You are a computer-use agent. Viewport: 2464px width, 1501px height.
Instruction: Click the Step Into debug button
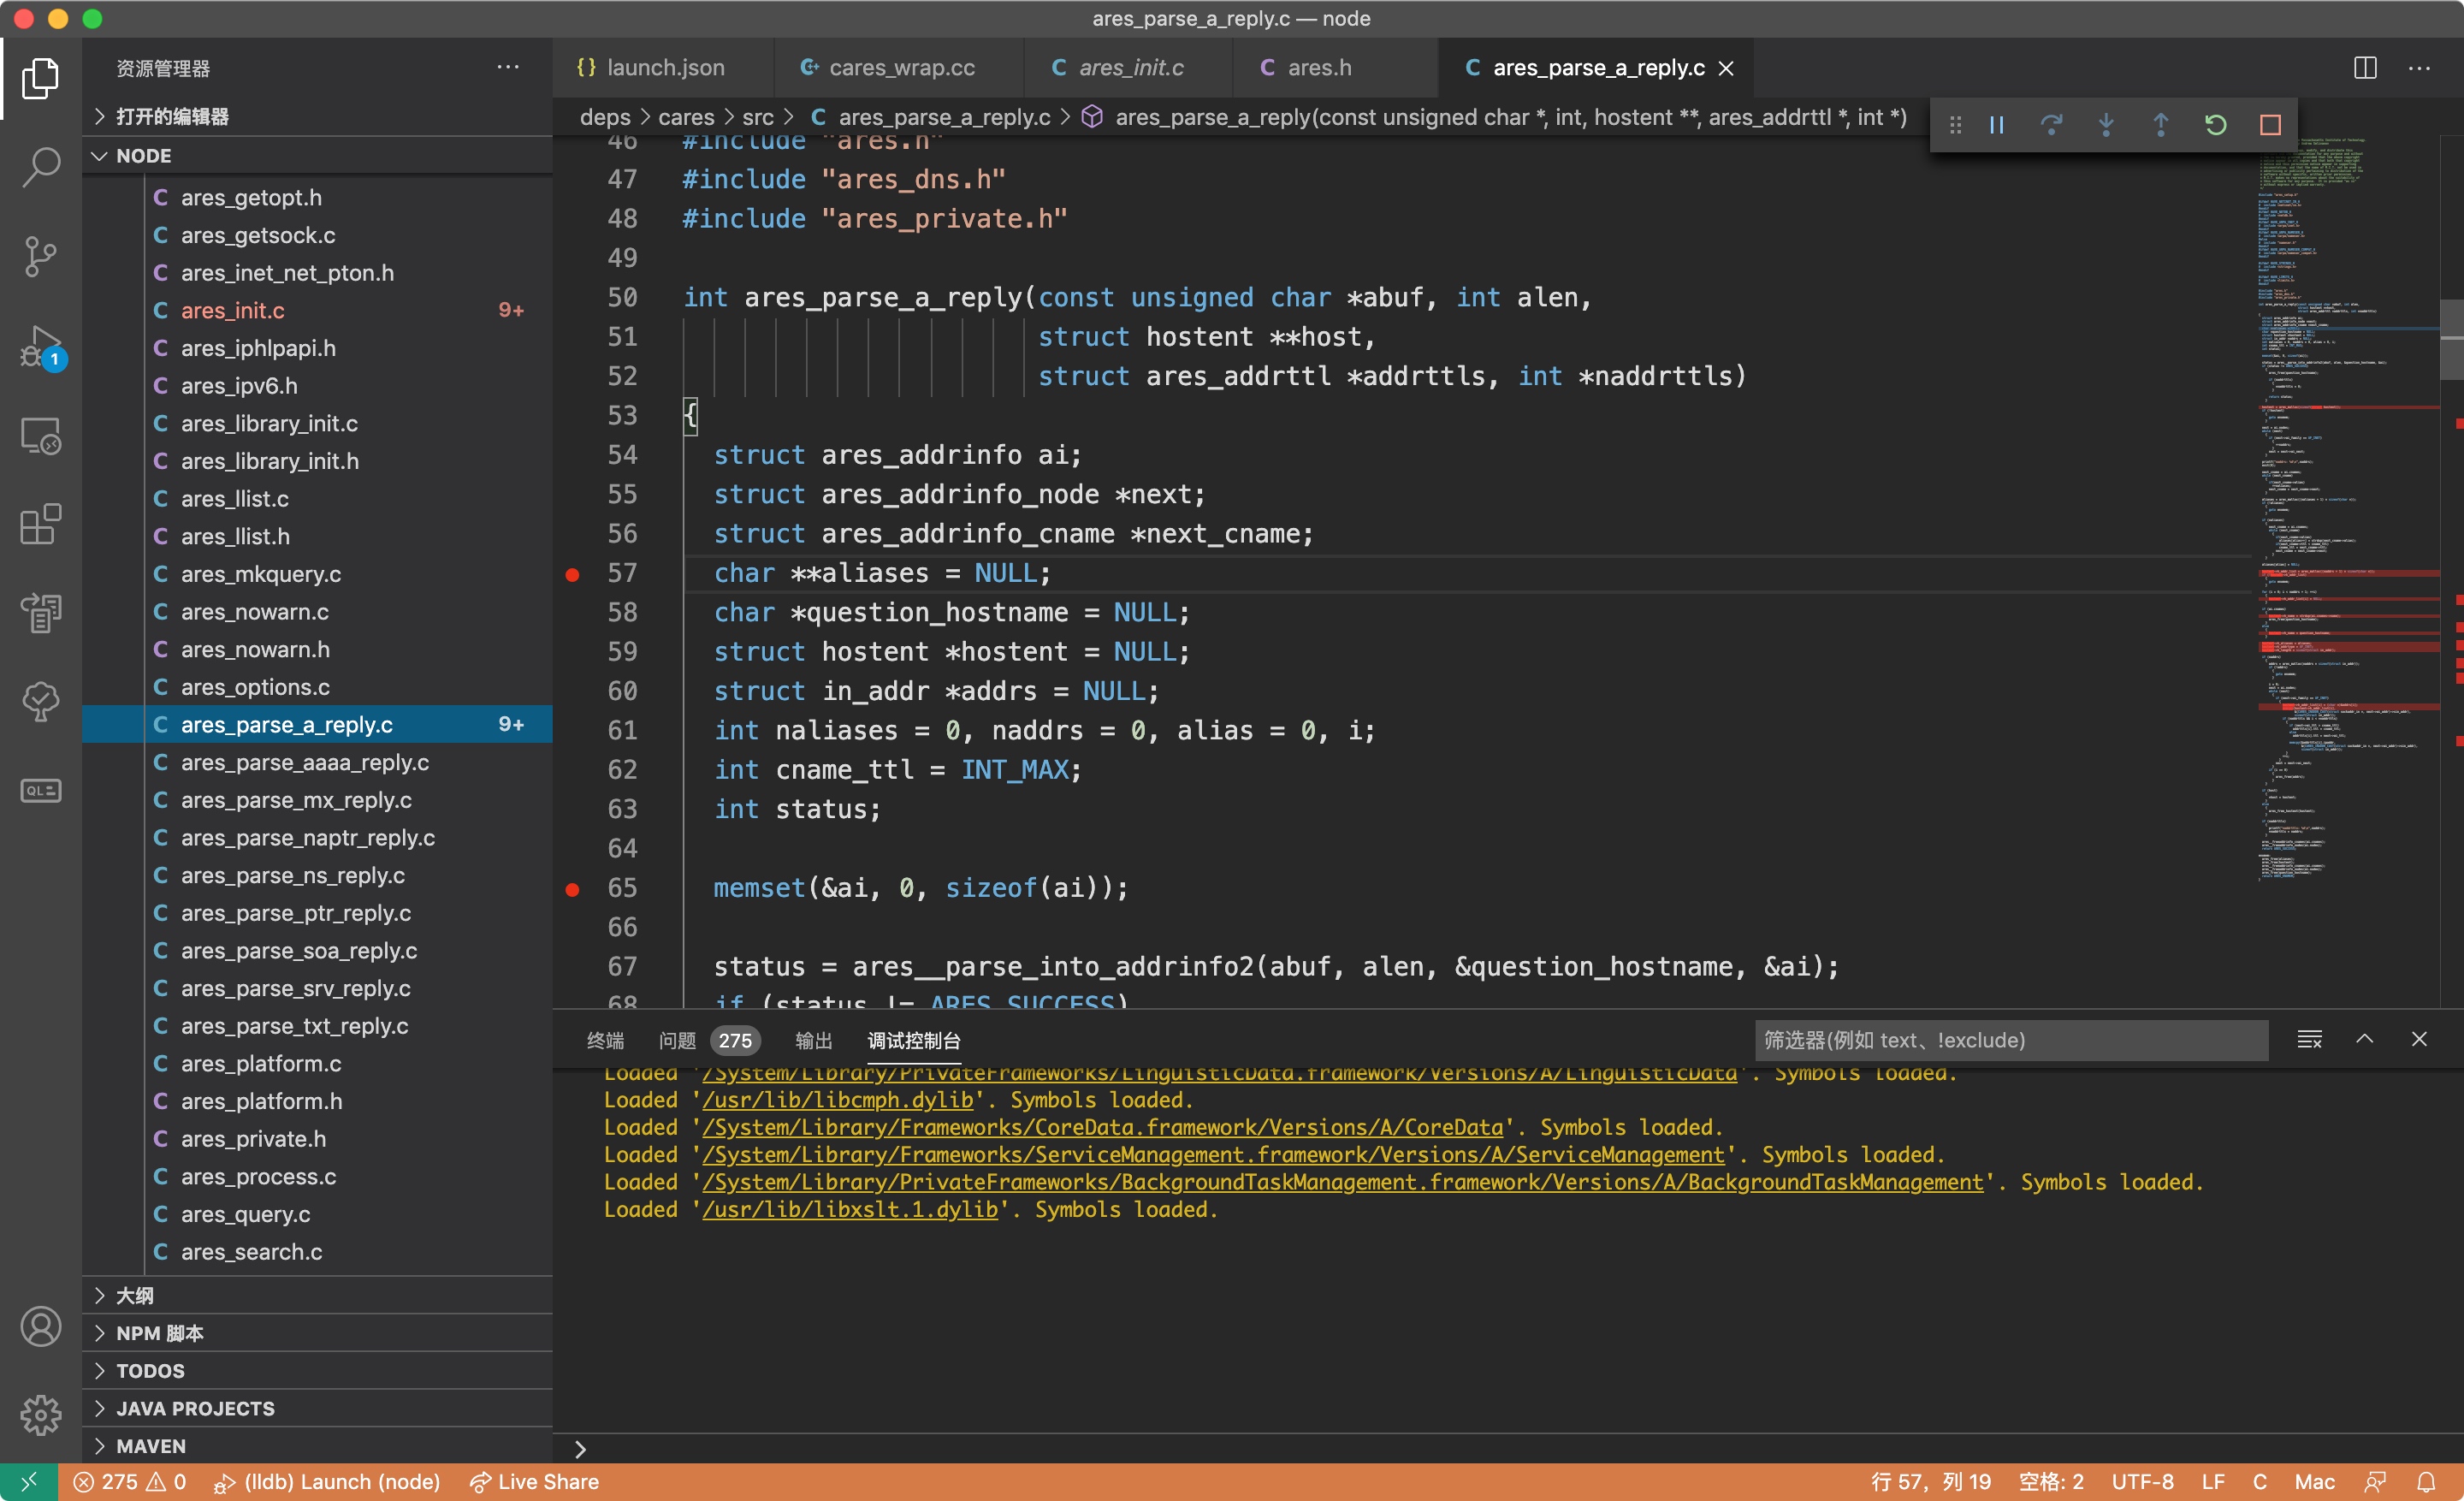point(2106,125)
